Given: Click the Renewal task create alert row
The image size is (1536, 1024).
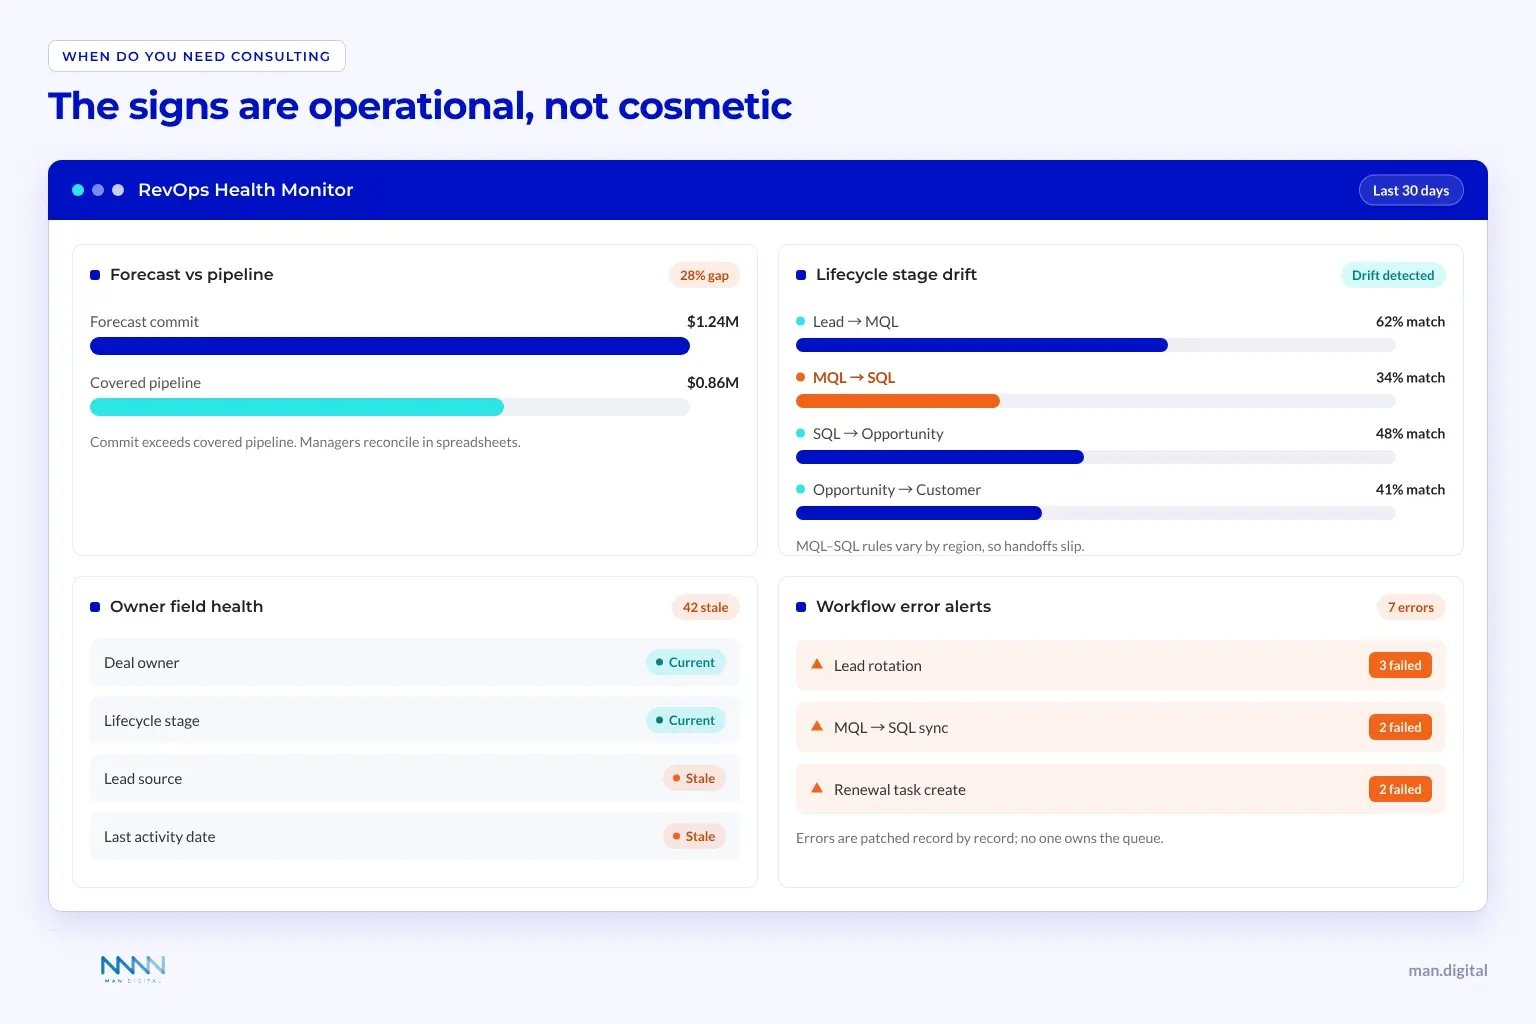Looking at the screenshot, I should pos(1121,789).
